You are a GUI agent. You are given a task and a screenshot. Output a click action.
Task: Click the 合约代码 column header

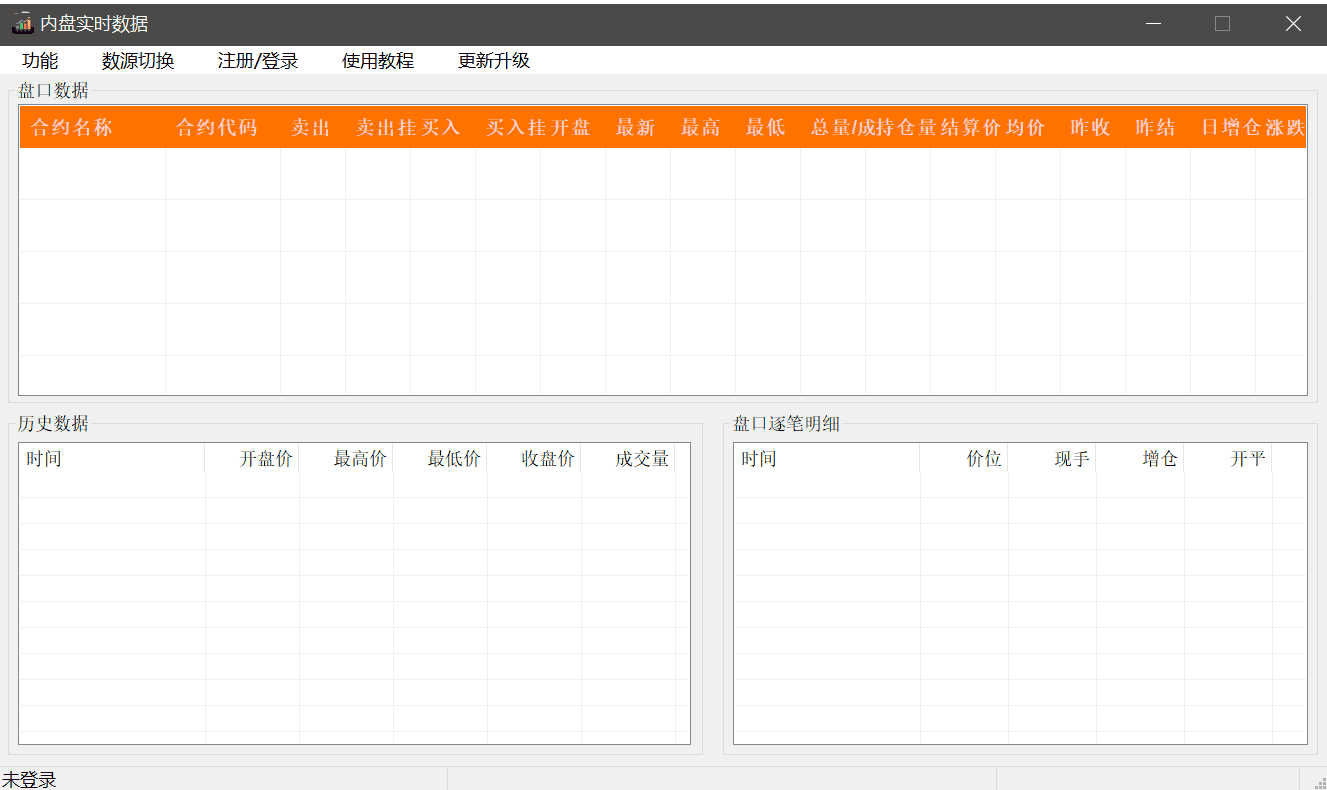click(x=217, y=128)
